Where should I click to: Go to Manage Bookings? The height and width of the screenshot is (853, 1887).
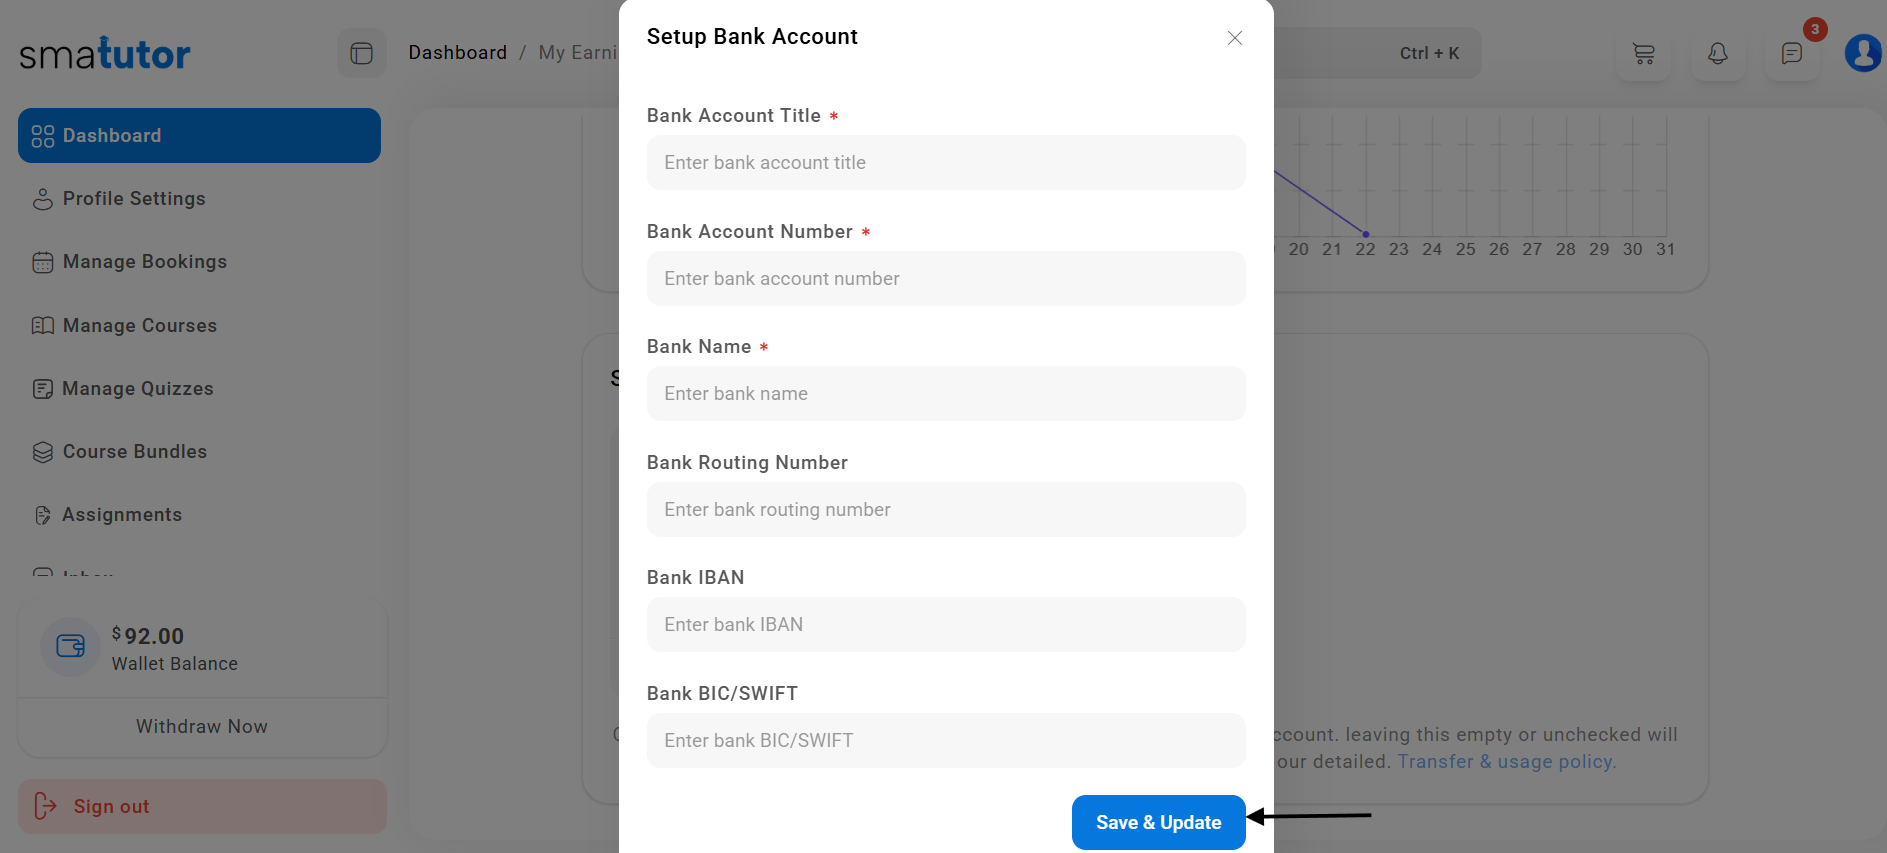tap(144, 262)
